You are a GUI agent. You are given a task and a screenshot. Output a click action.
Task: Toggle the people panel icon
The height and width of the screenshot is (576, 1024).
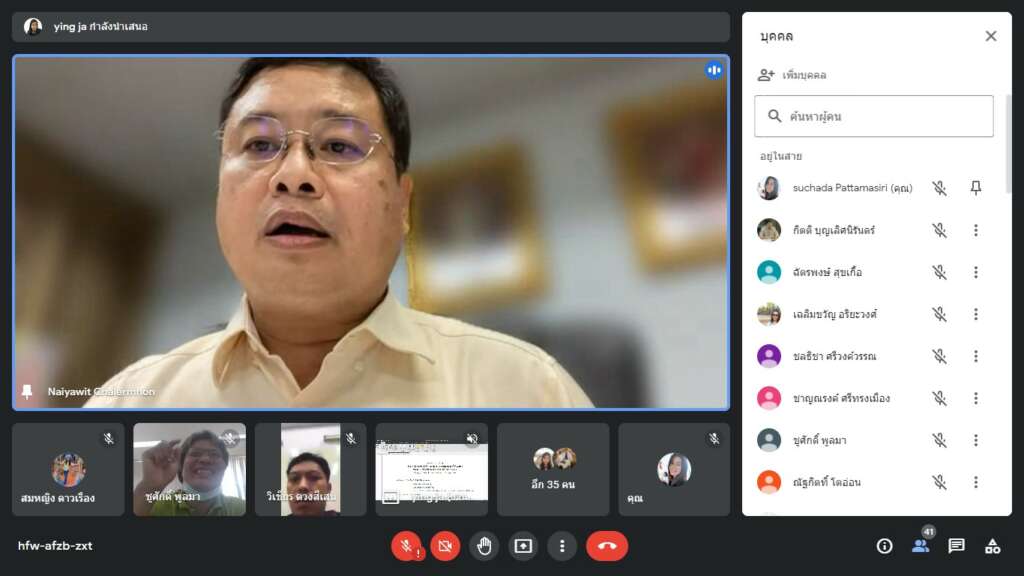coord(920,546)
